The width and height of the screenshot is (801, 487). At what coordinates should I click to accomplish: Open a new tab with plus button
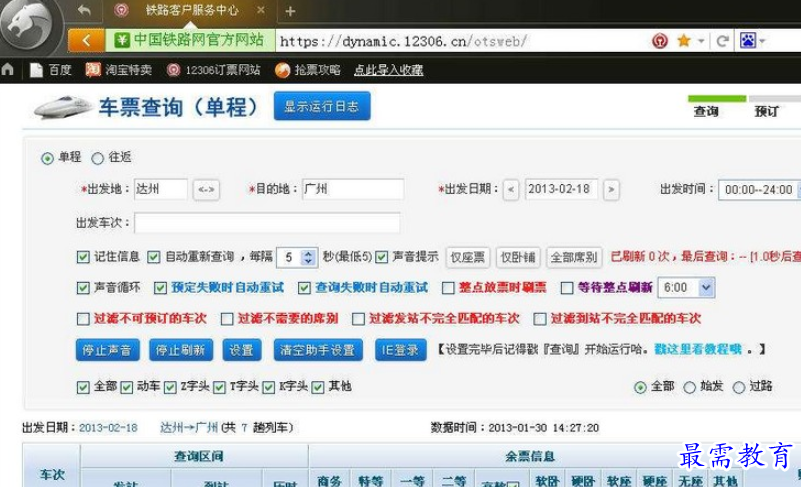290,11
